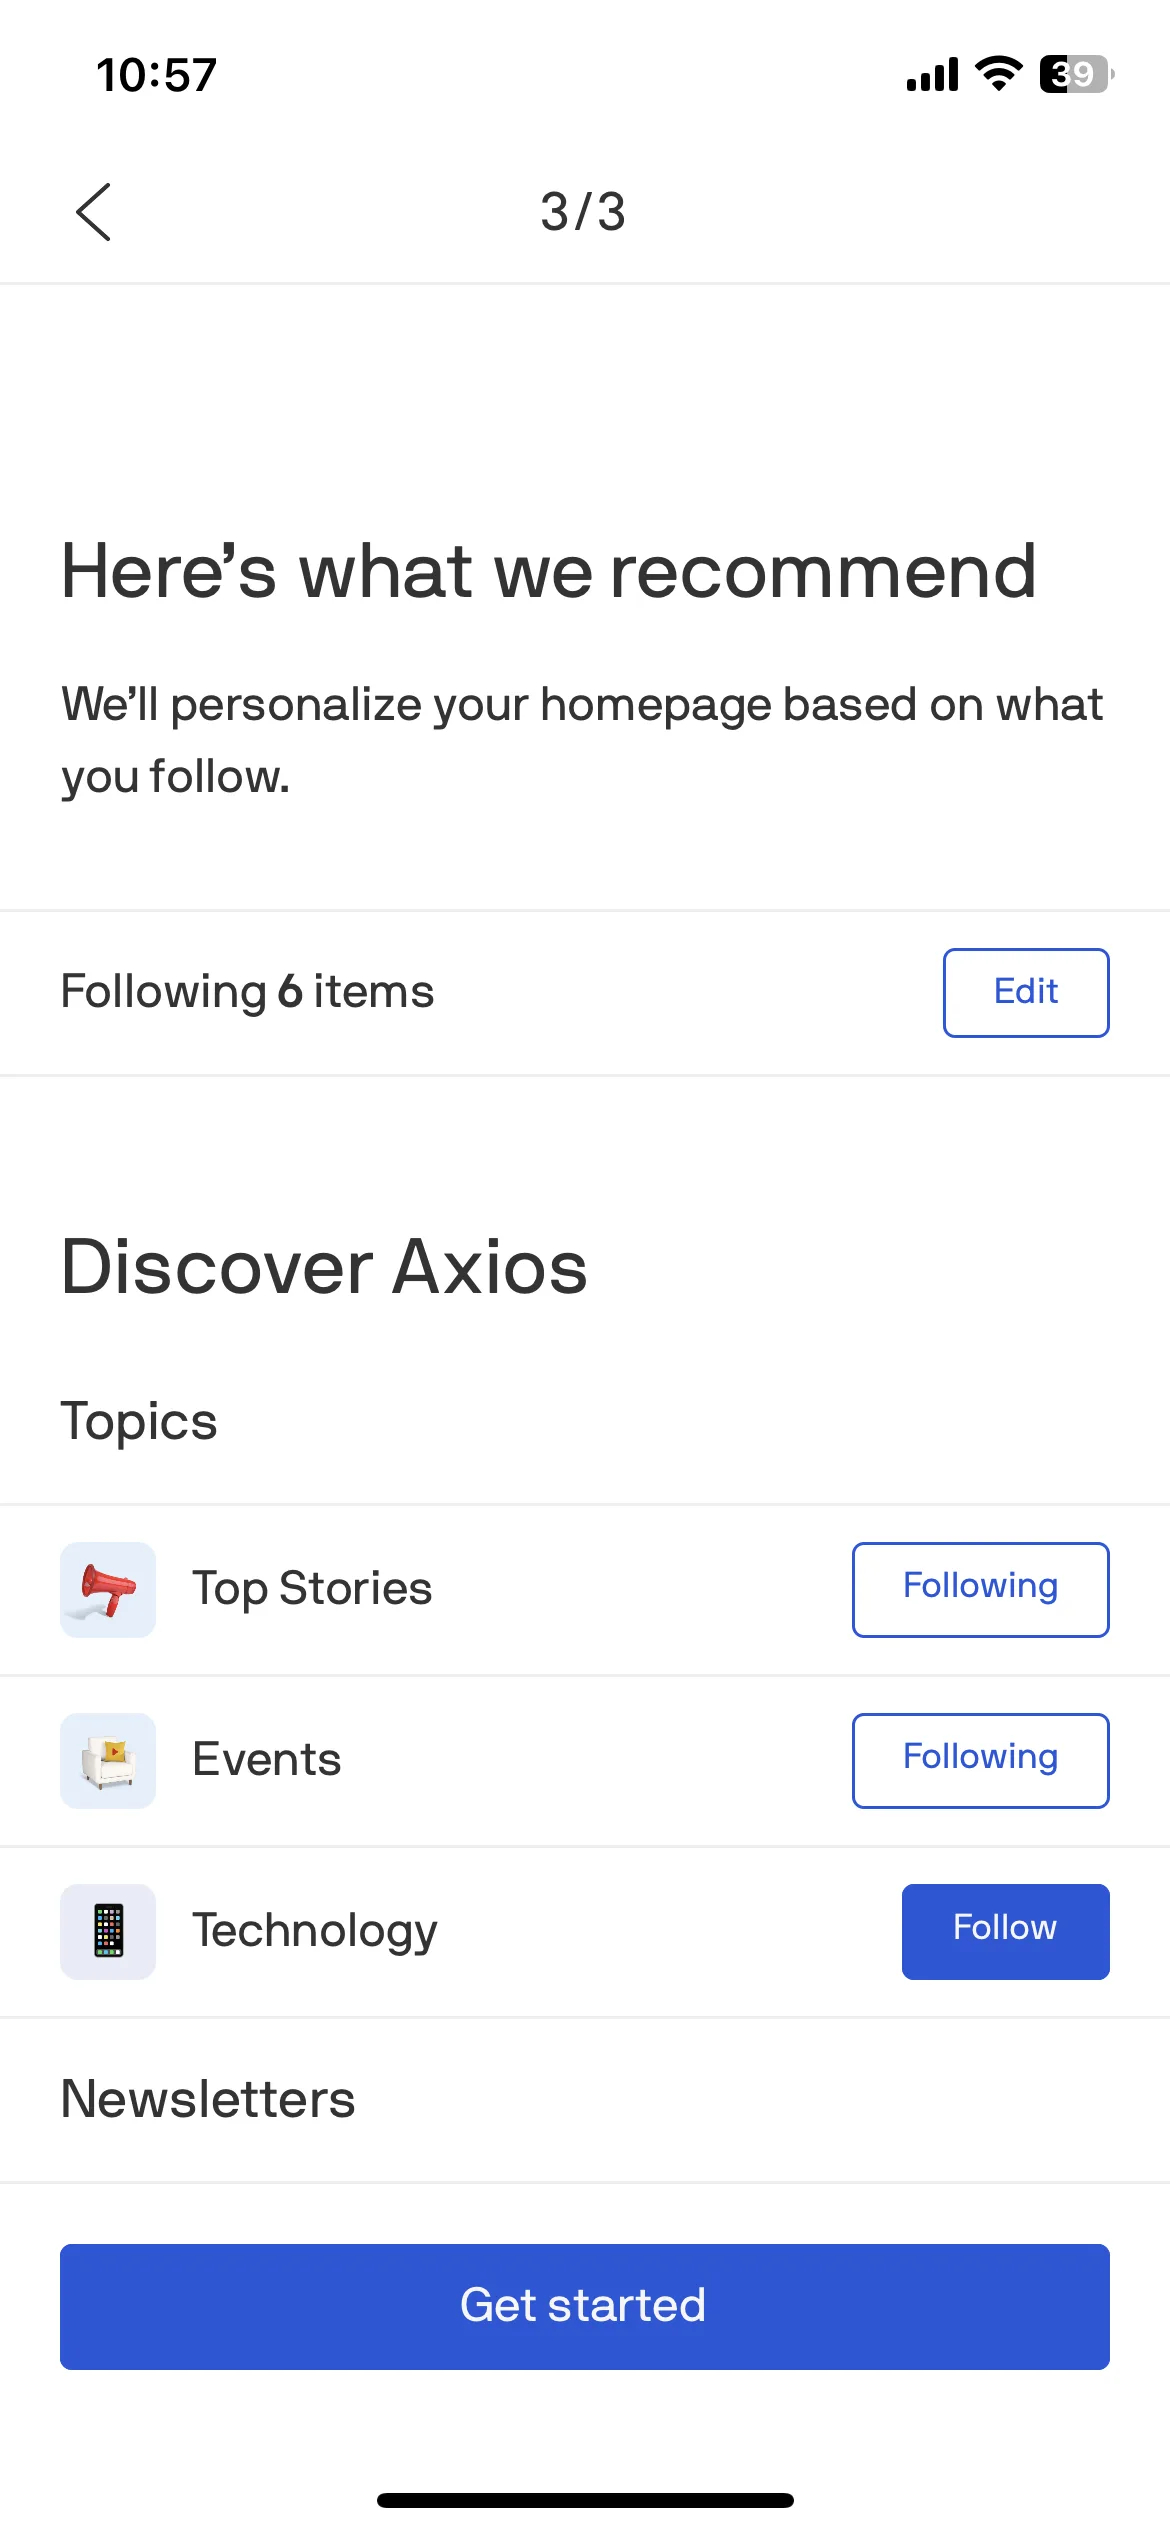
Task: Open the Events topic label
Action: coord(267,1759)
